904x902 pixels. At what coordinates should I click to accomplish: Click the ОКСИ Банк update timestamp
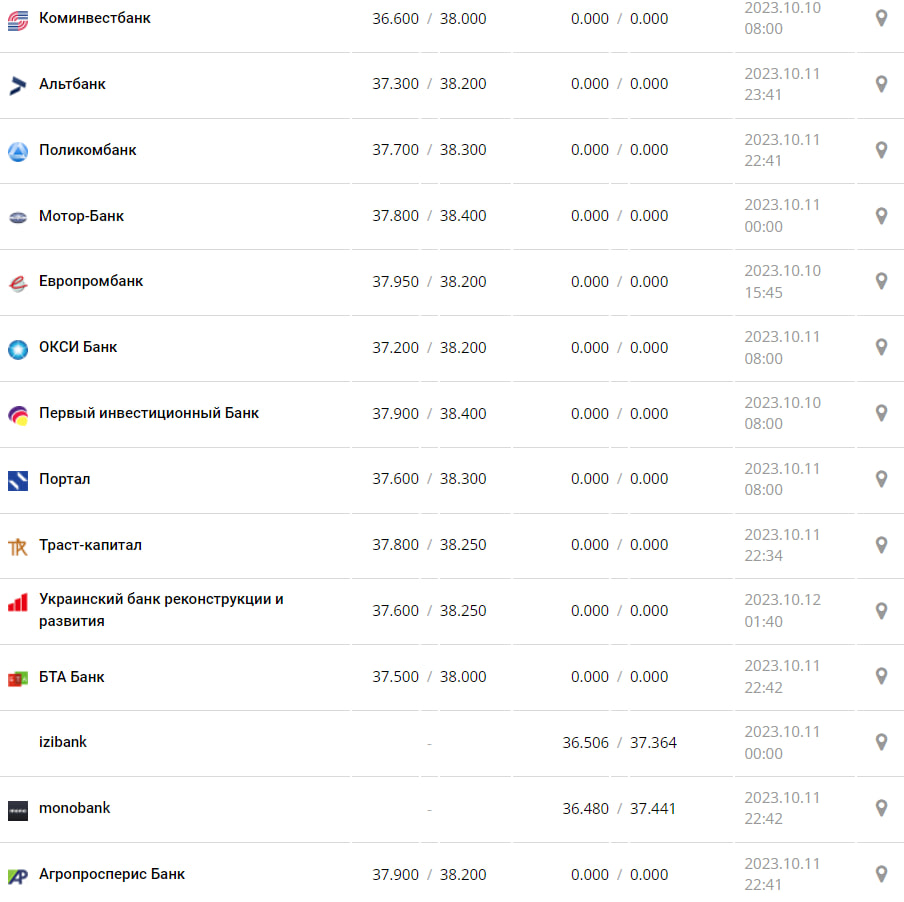click(782, 347)
